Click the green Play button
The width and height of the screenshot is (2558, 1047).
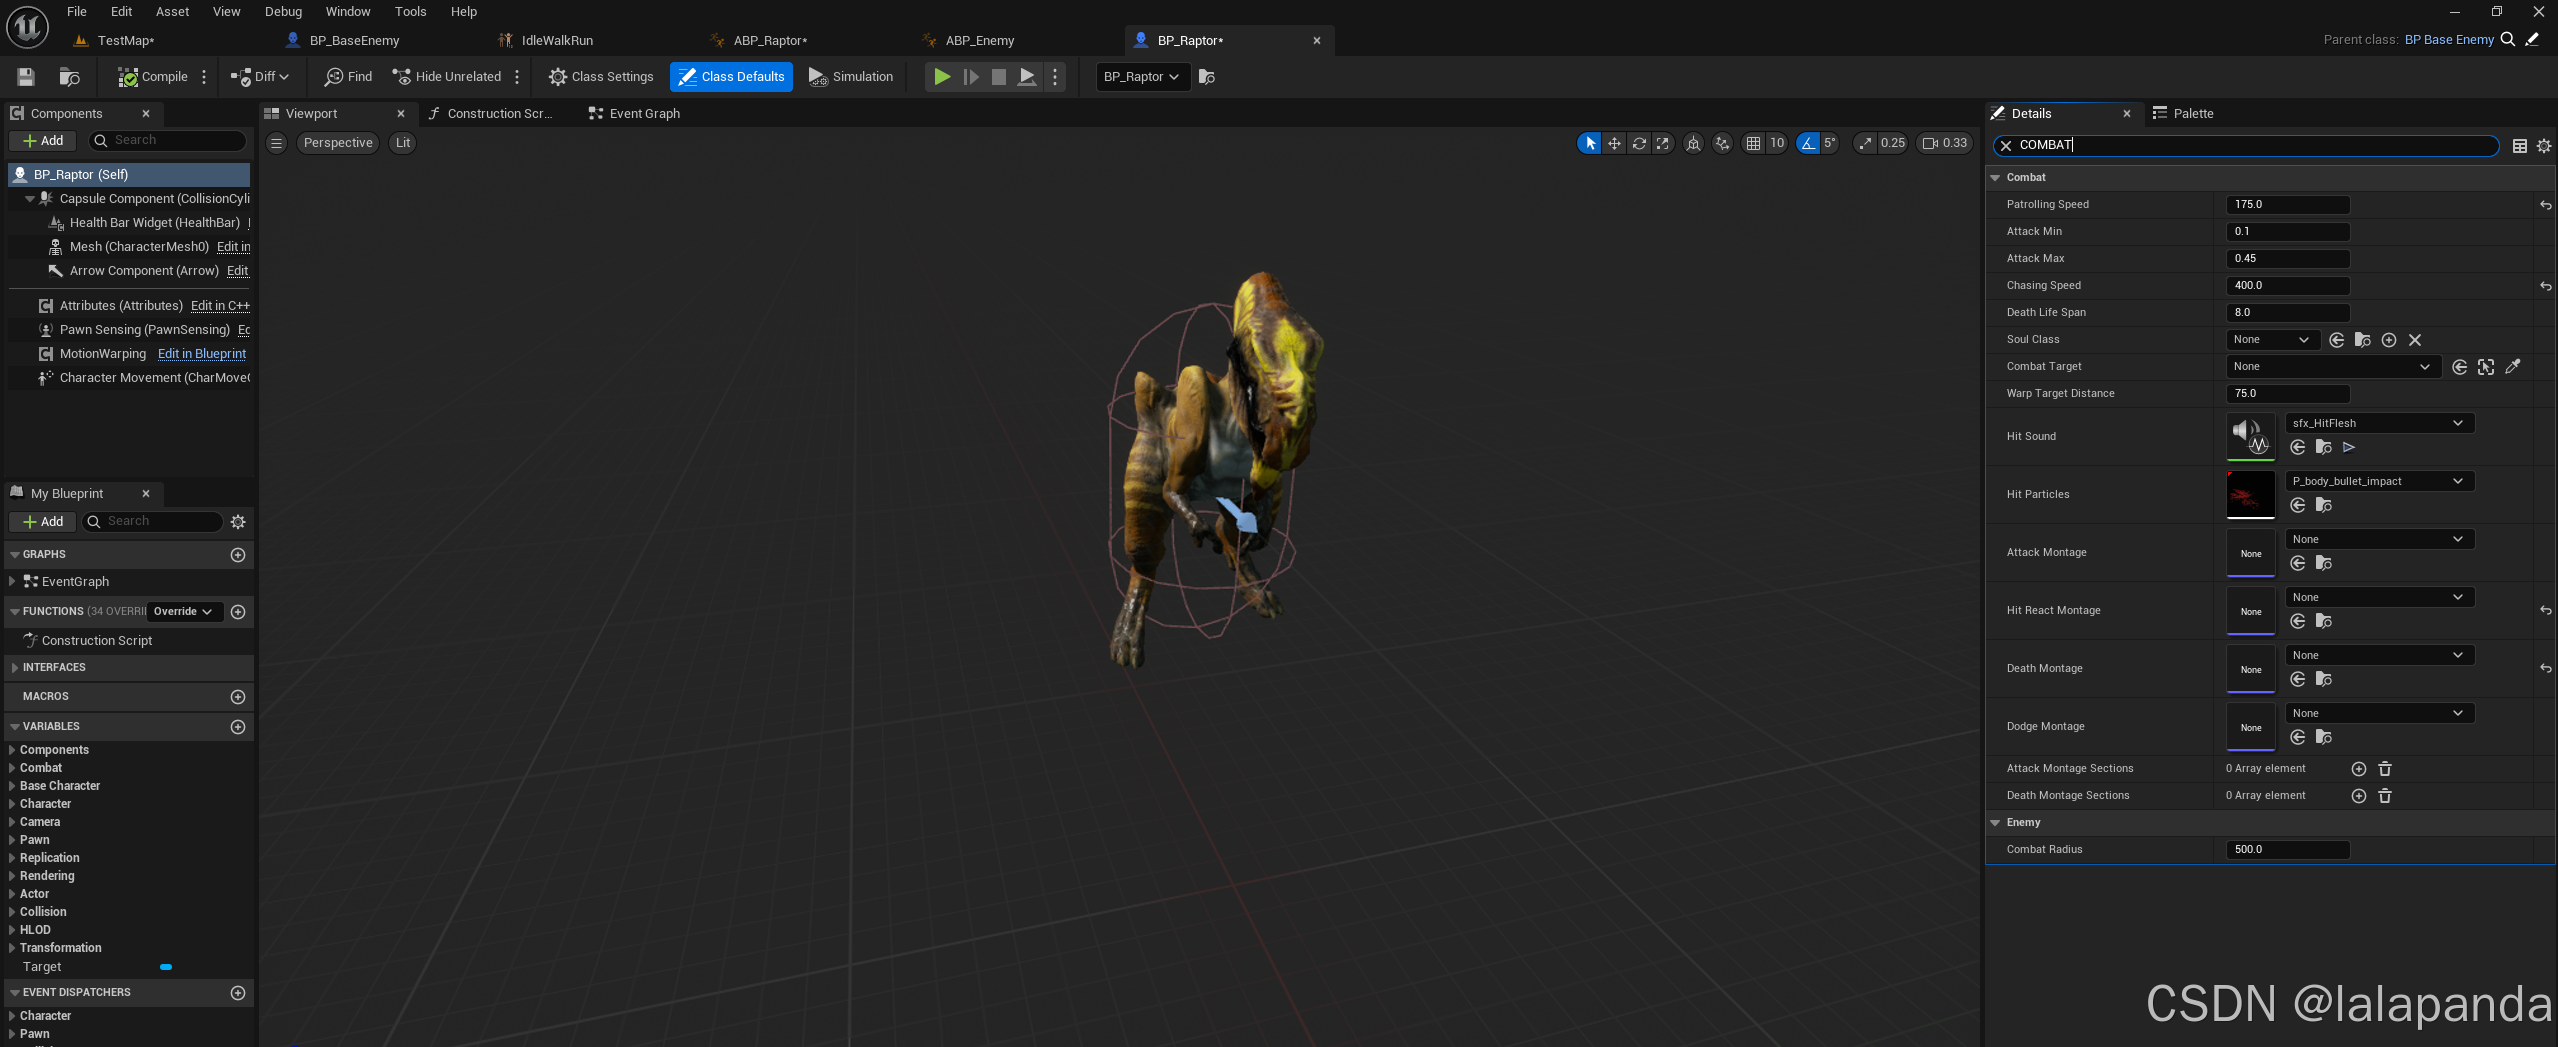tap(942, 77)
